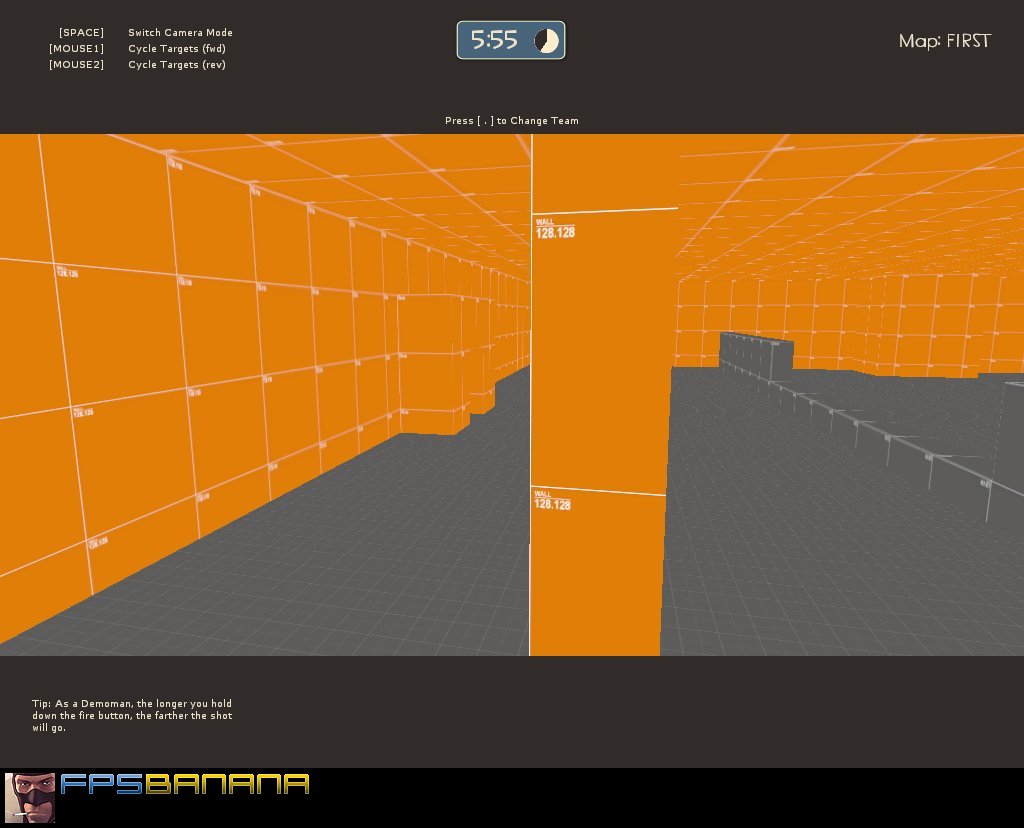1024x828 pixels.
Task: Click the Switch Camera Mode text
Action: [180, 33]
